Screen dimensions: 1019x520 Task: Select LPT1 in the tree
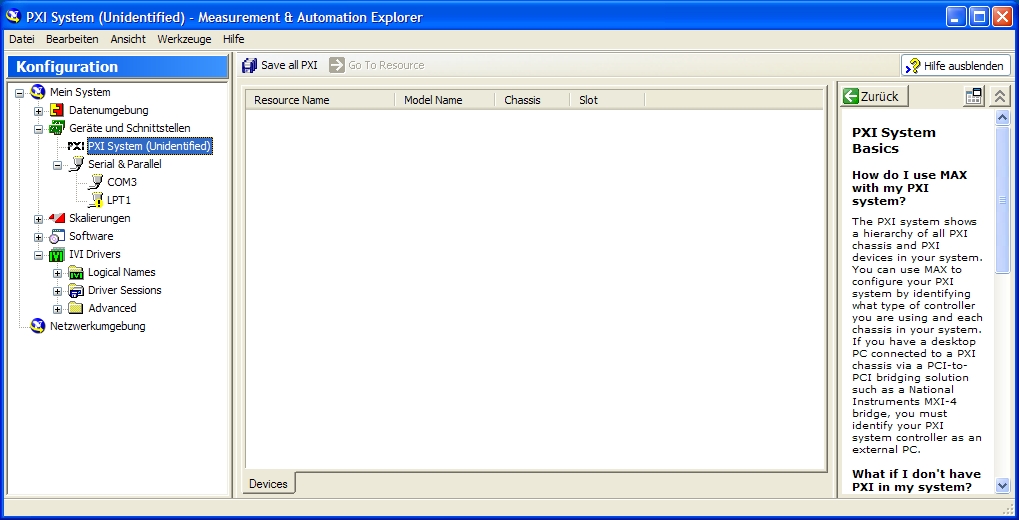point(119,200)
